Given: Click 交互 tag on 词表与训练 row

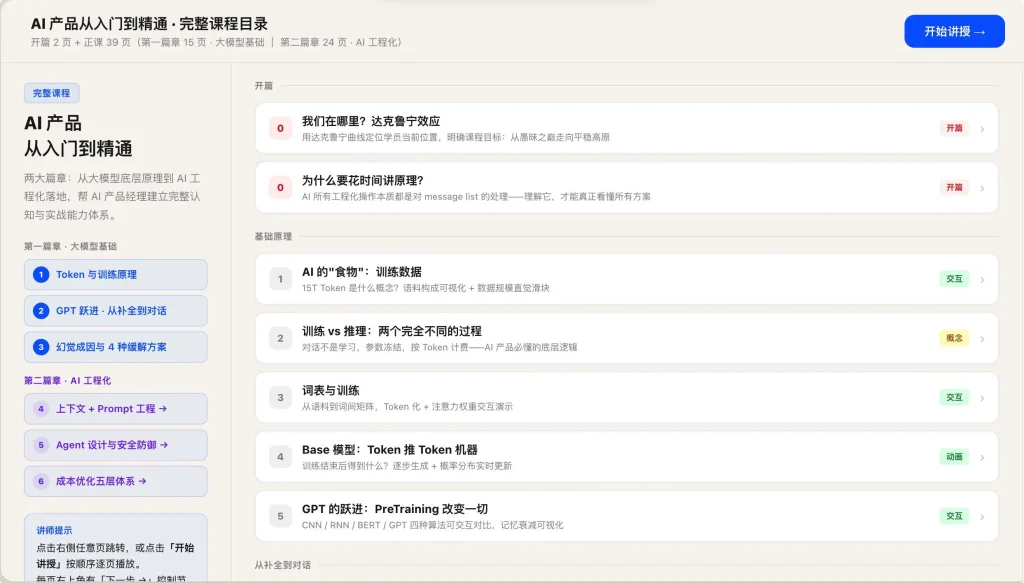Looking at the screenshot, I should pos(954,398).
